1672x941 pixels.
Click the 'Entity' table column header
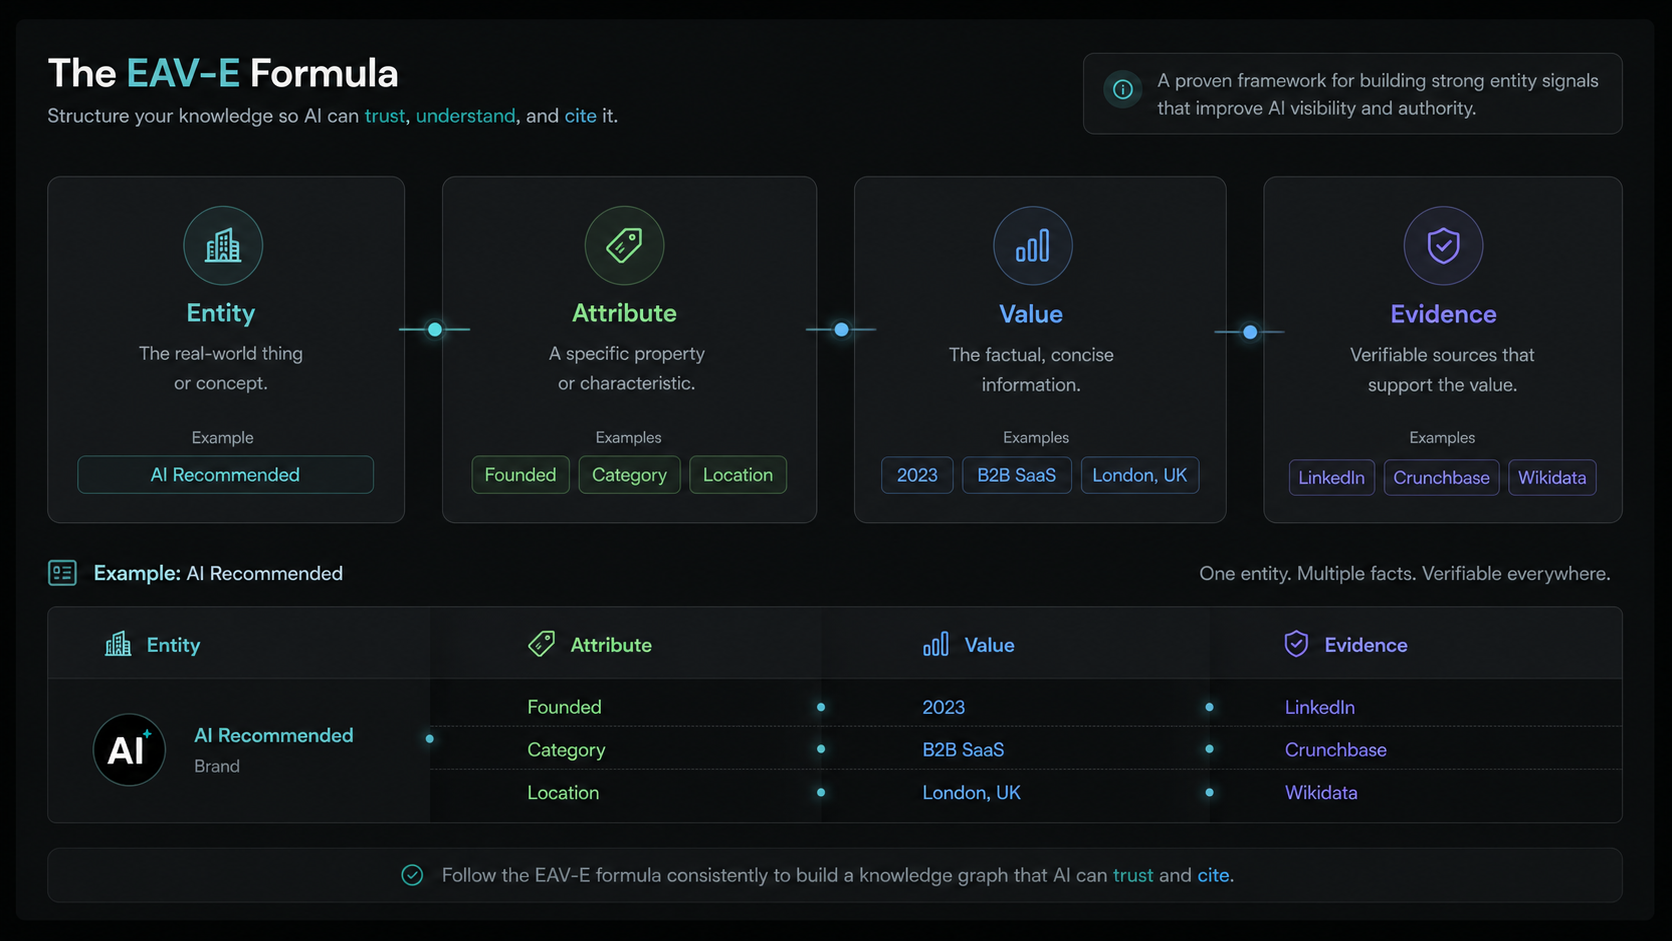tap(173, 645)
